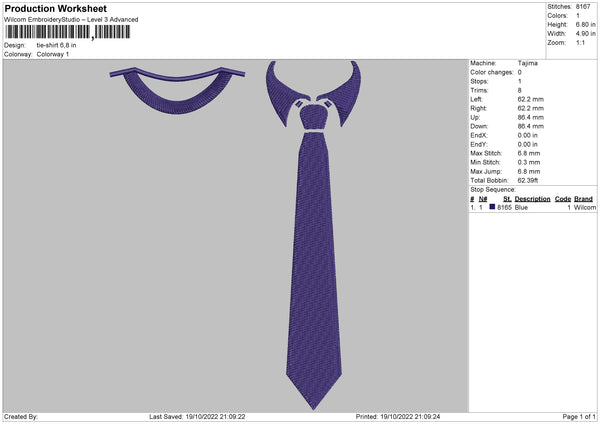This screenshot has height=424, width=600.
Task: Click the Min Stitch value 0.3 mm
Action: [528, 163]
